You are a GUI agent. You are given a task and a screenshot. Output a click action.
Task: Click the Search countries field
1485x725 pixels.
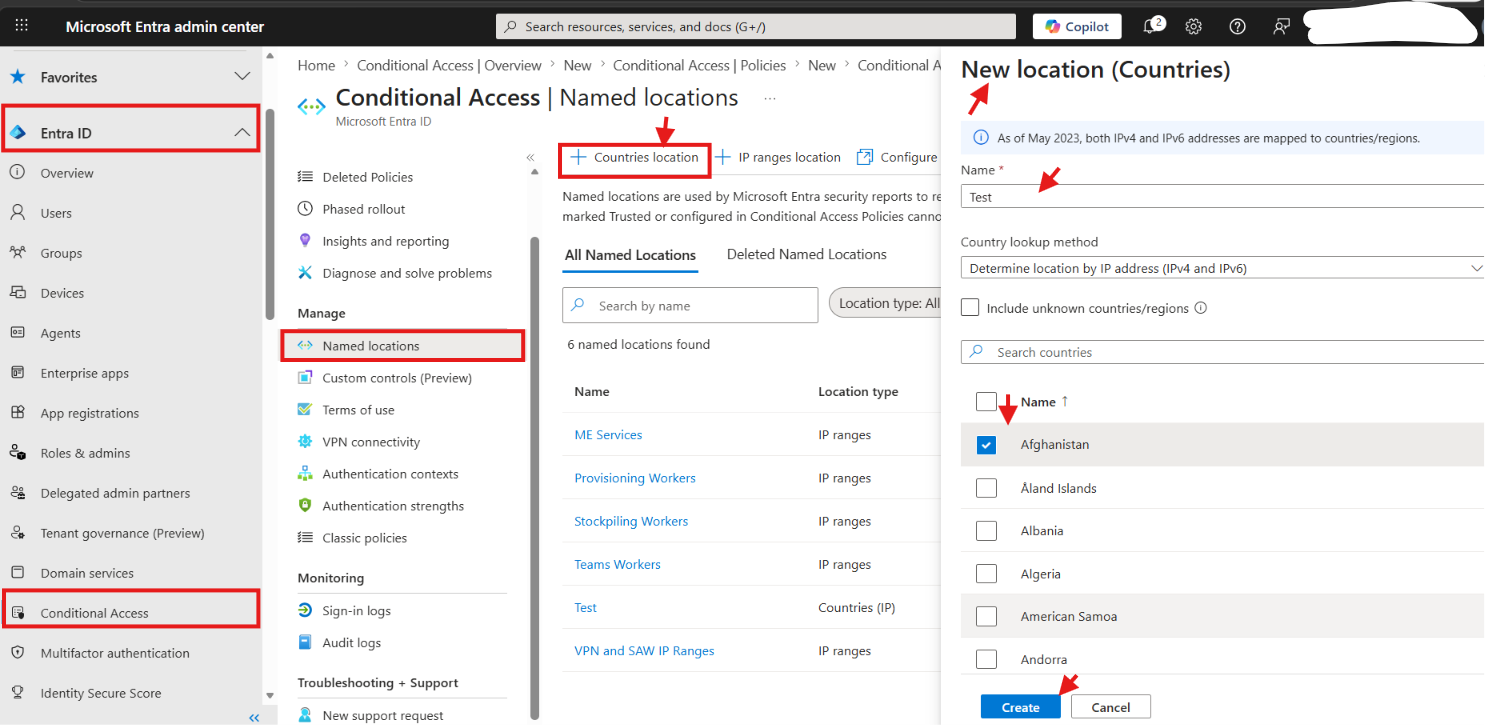(x=1222, y=352)
